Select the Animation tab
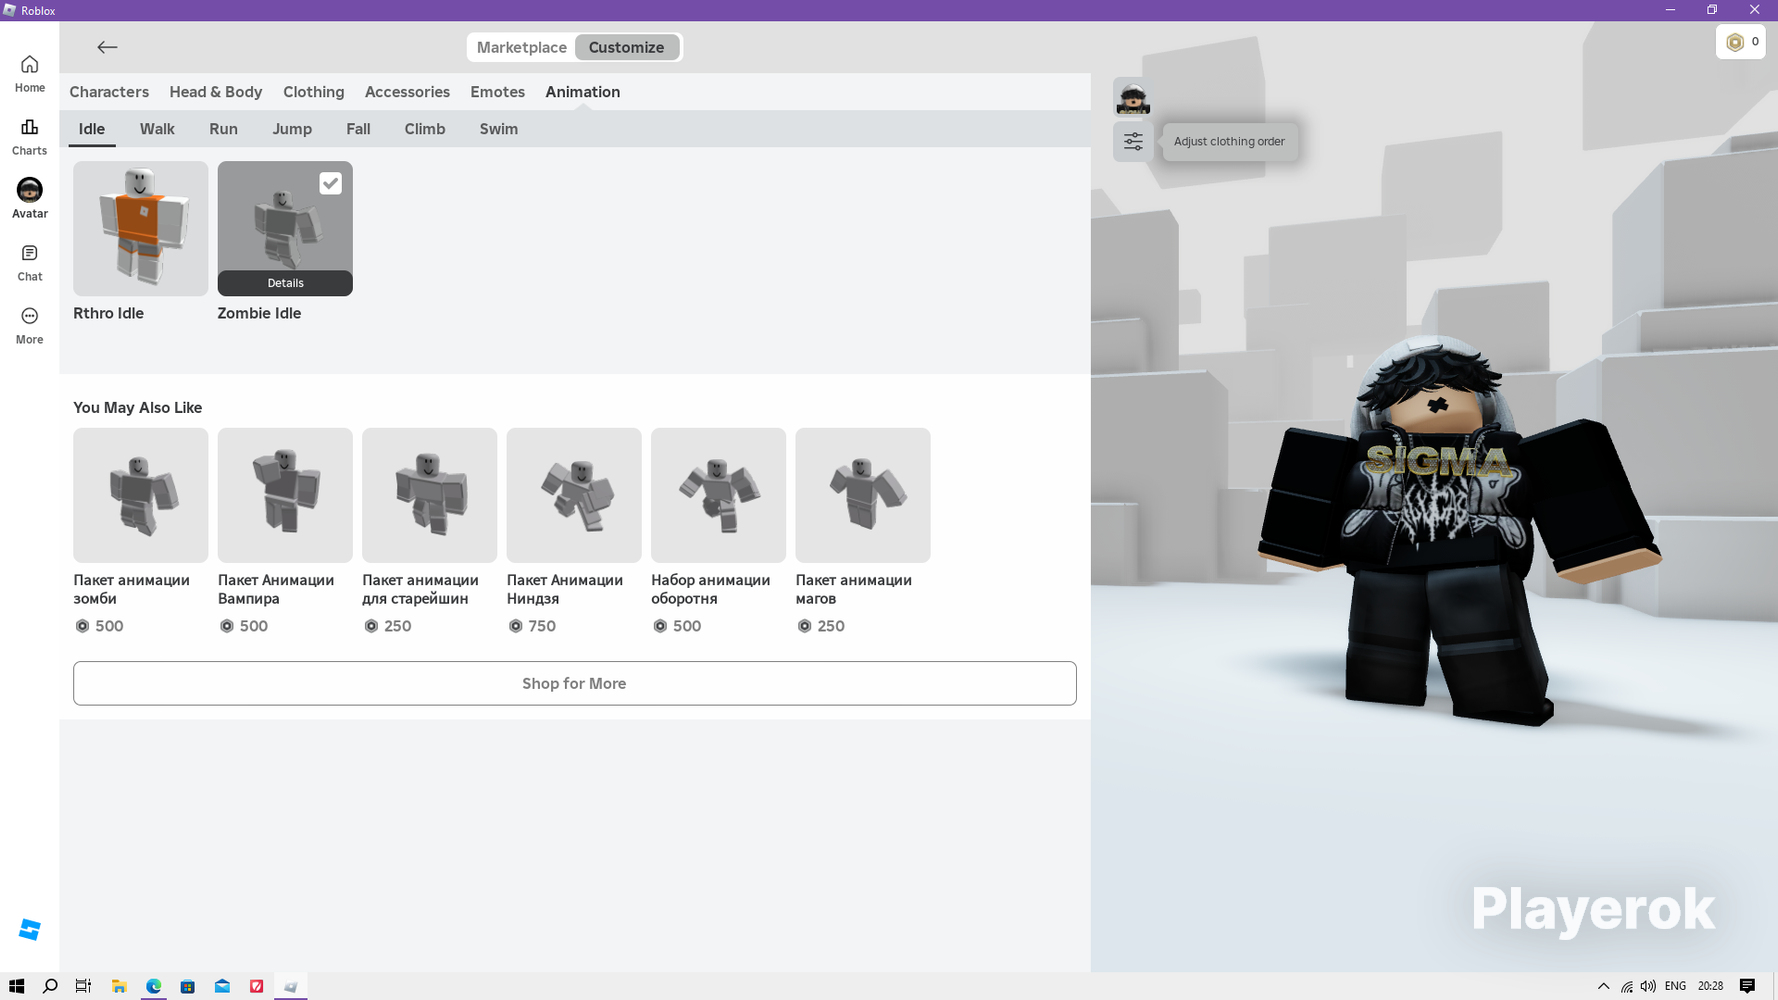 click(582, 92)
